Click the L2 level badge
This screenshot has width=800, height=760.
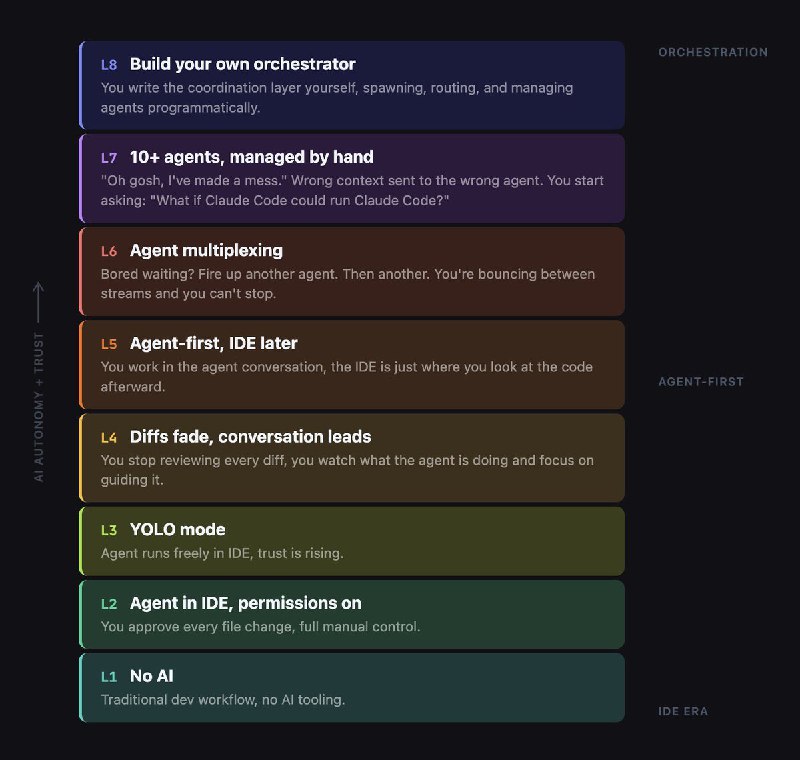109,604
